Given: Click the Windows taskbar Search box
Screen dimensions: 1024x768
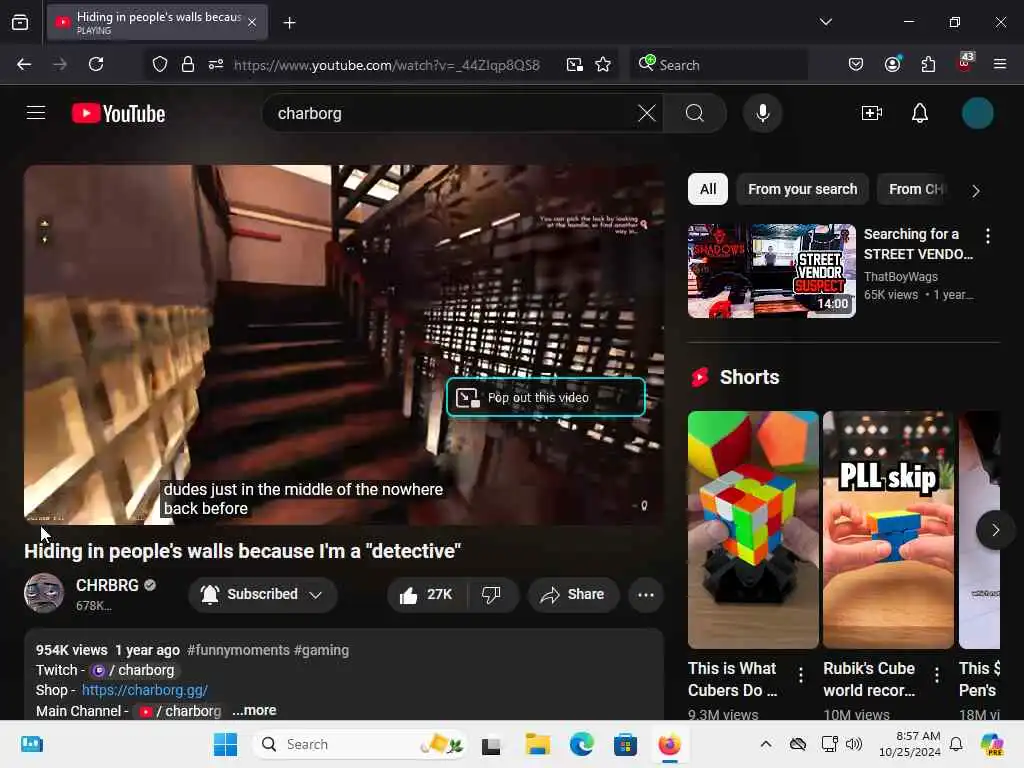Looking at the screenshot, I should [x=360, y=744].
